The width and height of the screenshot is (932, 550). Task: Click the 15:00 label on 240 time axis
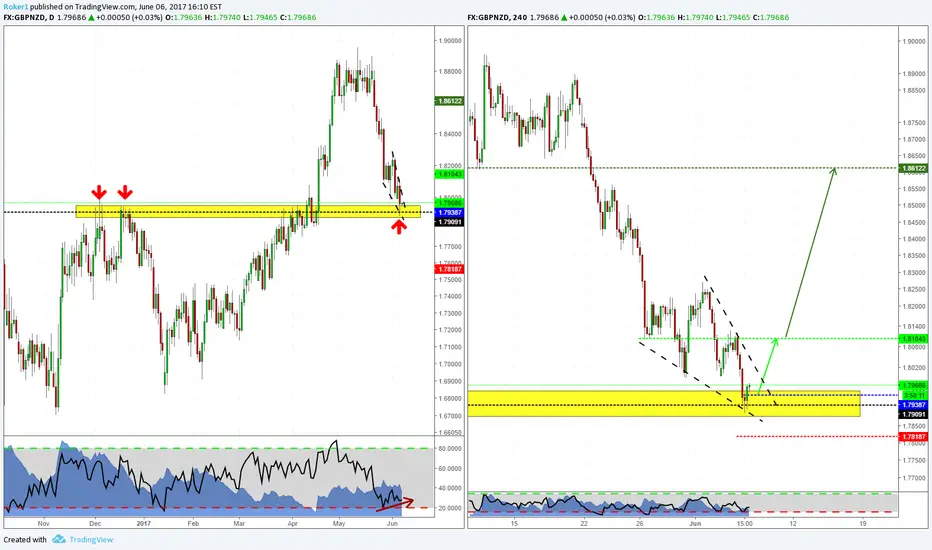pyautogui.click(x=745, y=524)
